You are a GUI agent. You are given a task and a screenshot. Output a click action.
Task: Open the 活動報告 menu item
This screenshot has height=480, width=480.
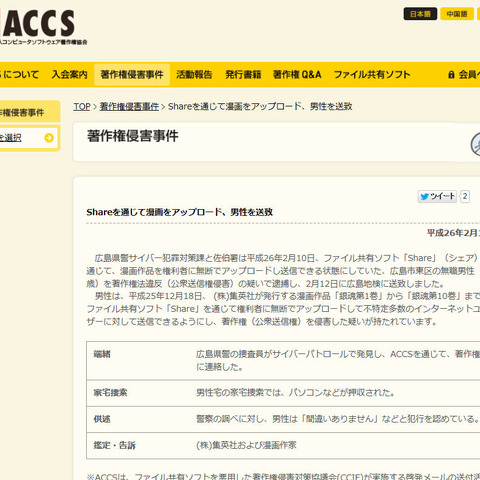pyautogui.click(x=194, y=74)
